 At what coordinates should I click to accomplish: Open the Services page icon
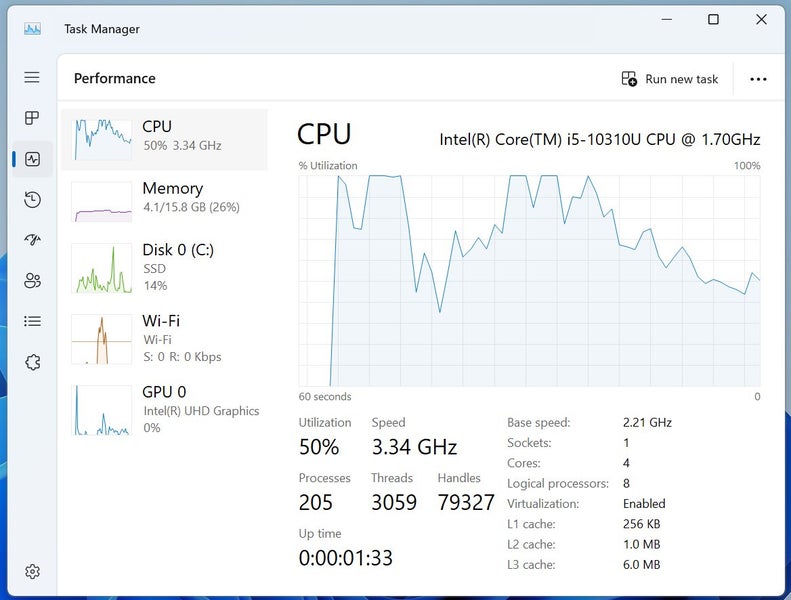click(x=32, y=362)
